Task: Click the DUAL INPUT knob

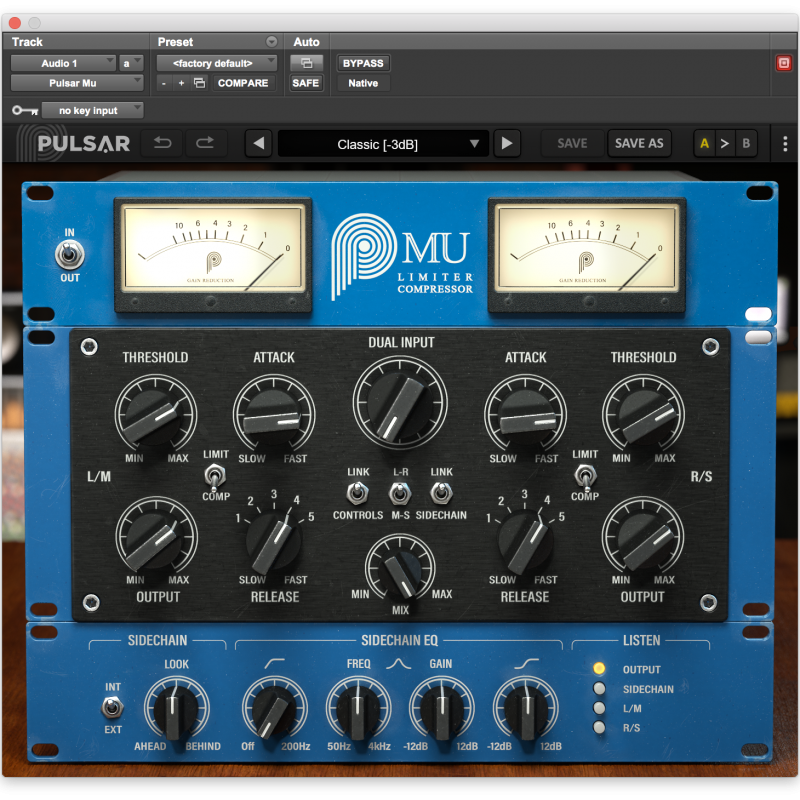Action: pos(400,403)
